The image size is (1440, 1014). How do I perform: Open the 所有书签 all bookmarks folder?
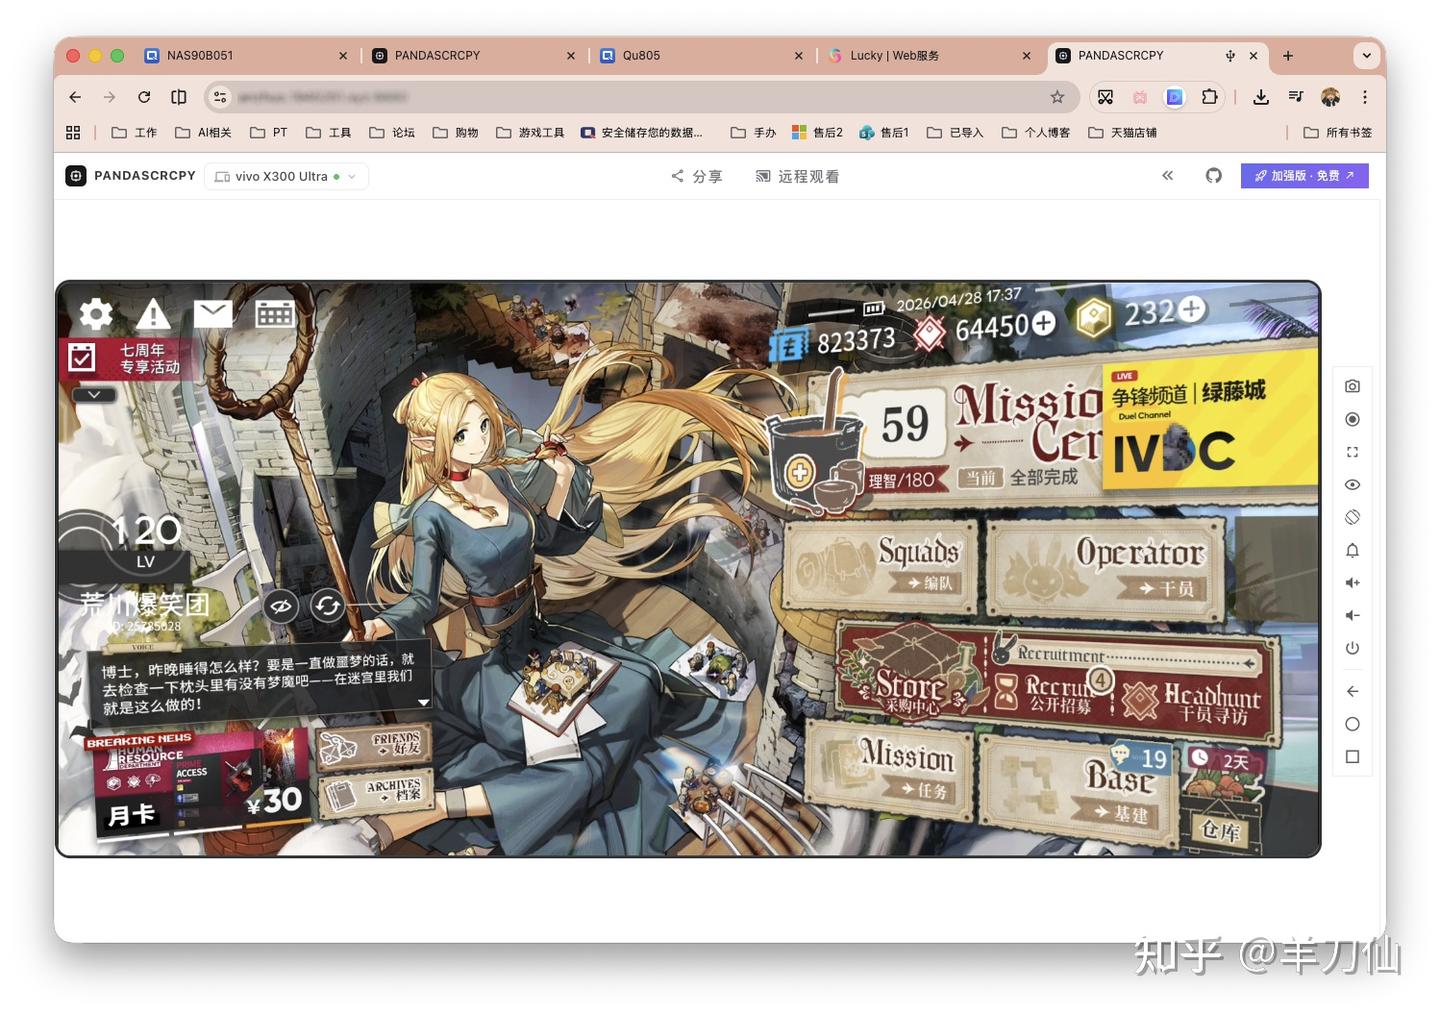click(x=1338, y=132)
